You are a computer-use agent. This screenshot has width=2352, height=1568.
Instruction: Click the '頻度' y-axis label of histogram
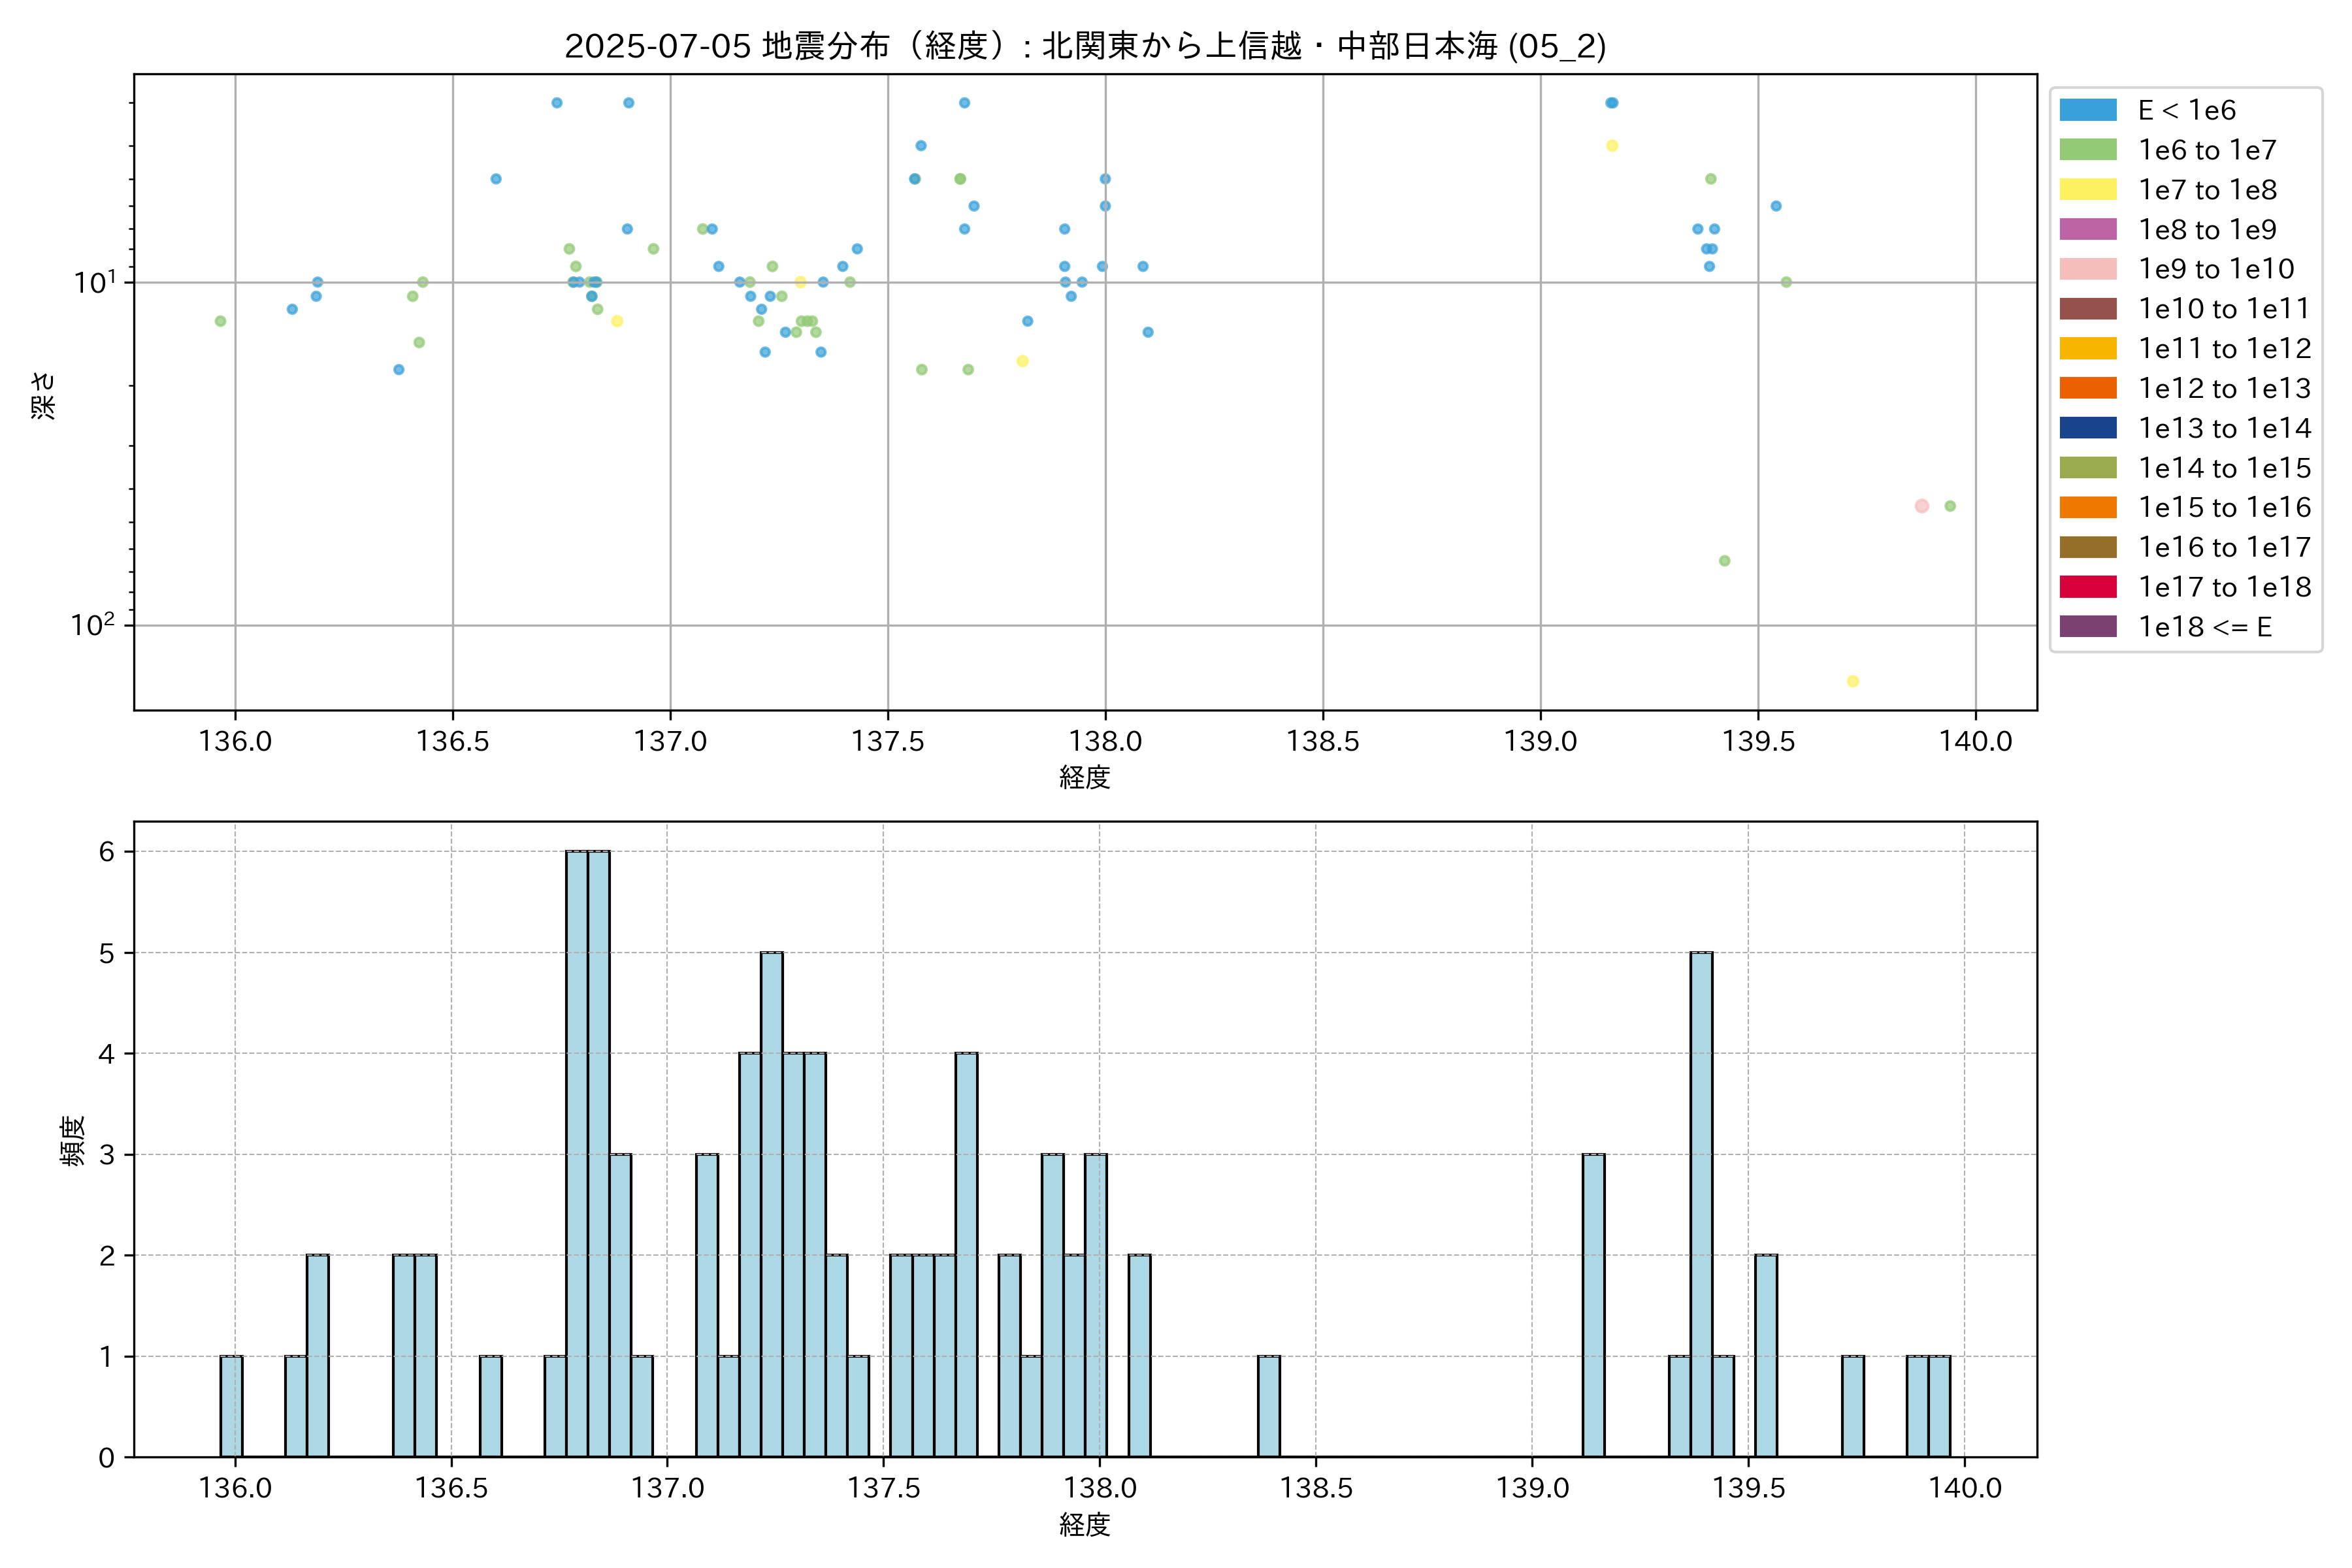click(x=72, y=1141)
